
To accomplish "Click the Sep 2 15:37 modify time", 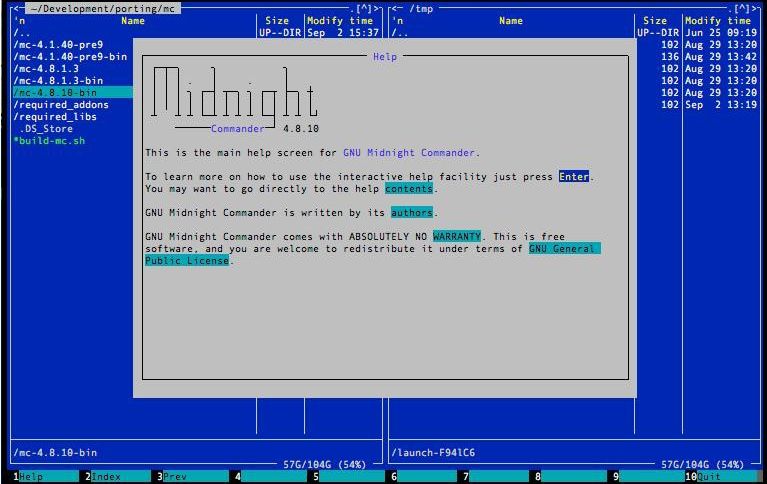I will coord(343,33).
